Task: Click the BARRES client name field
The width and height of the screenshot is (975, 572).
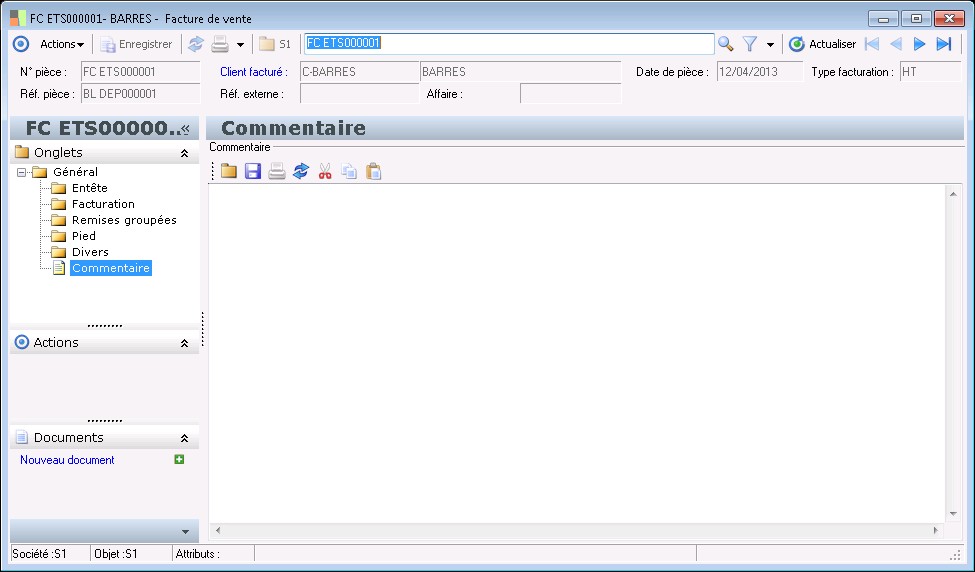Action: click(x=520, y=72)
